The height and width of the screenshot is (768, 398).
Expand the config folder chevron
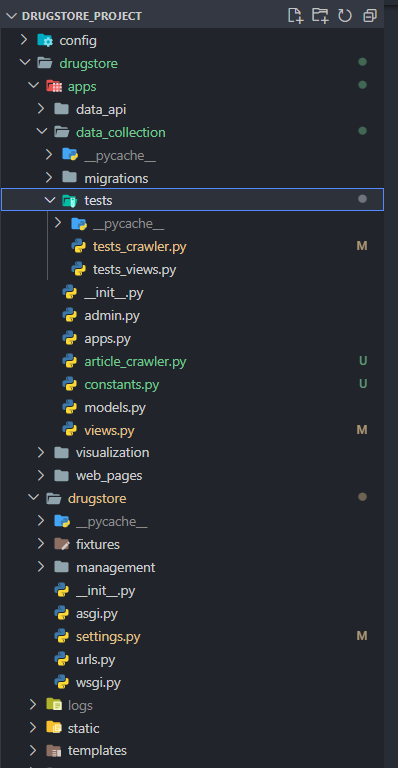click(24, 40)
